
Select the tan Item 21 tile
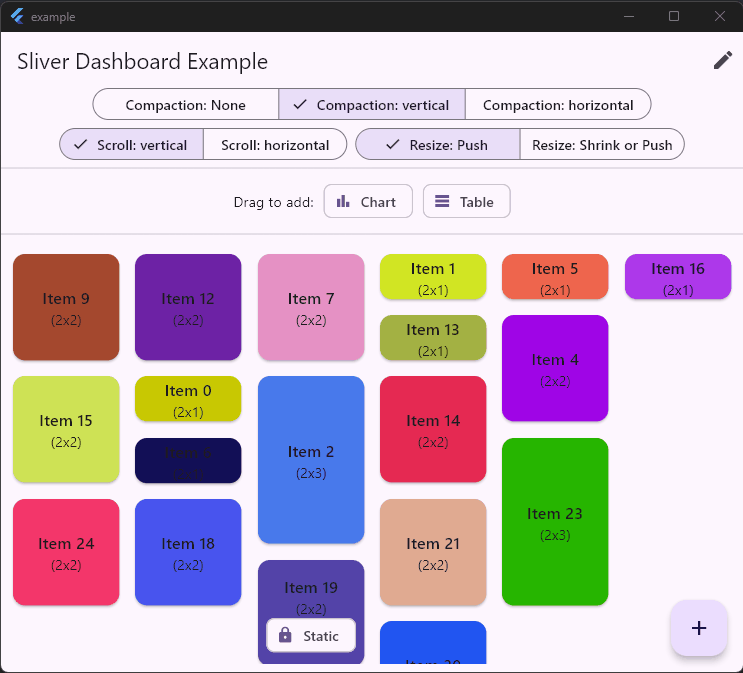[433, 552]
